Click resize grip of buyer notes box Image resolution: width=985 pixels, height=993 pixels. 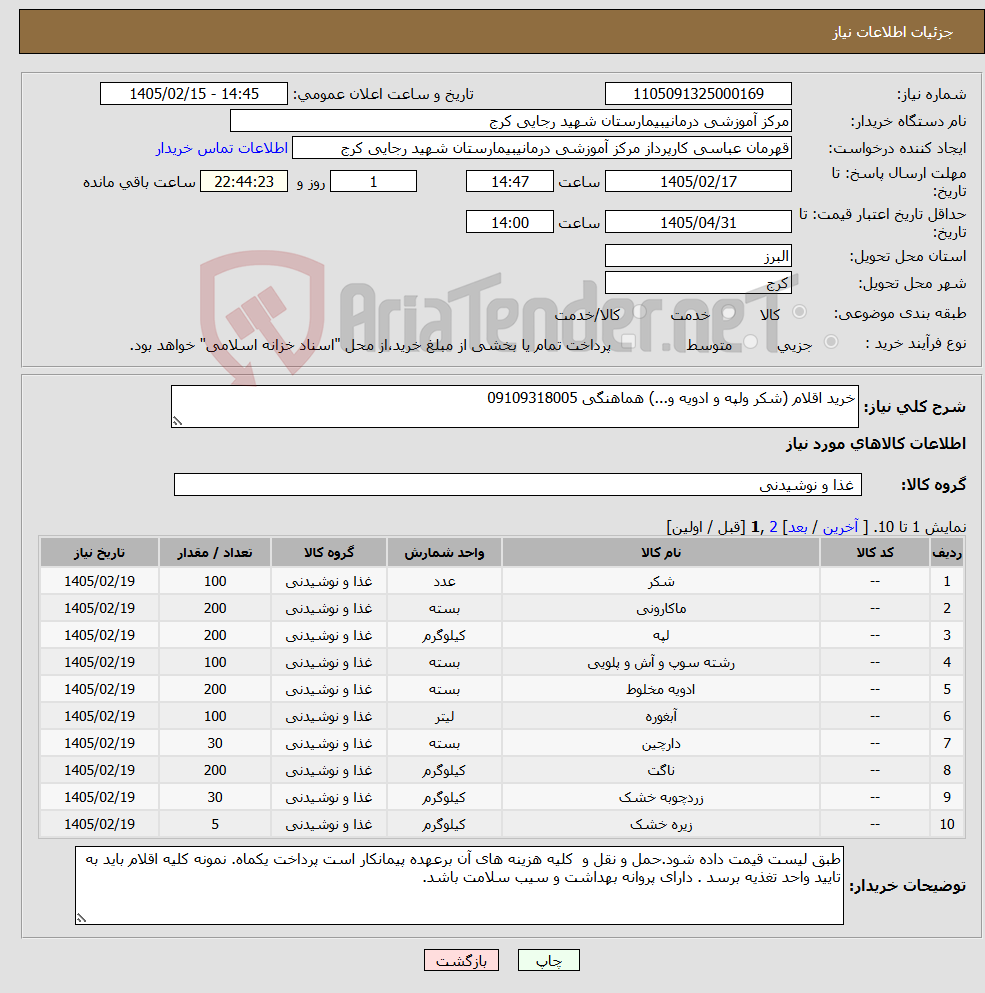81,917
